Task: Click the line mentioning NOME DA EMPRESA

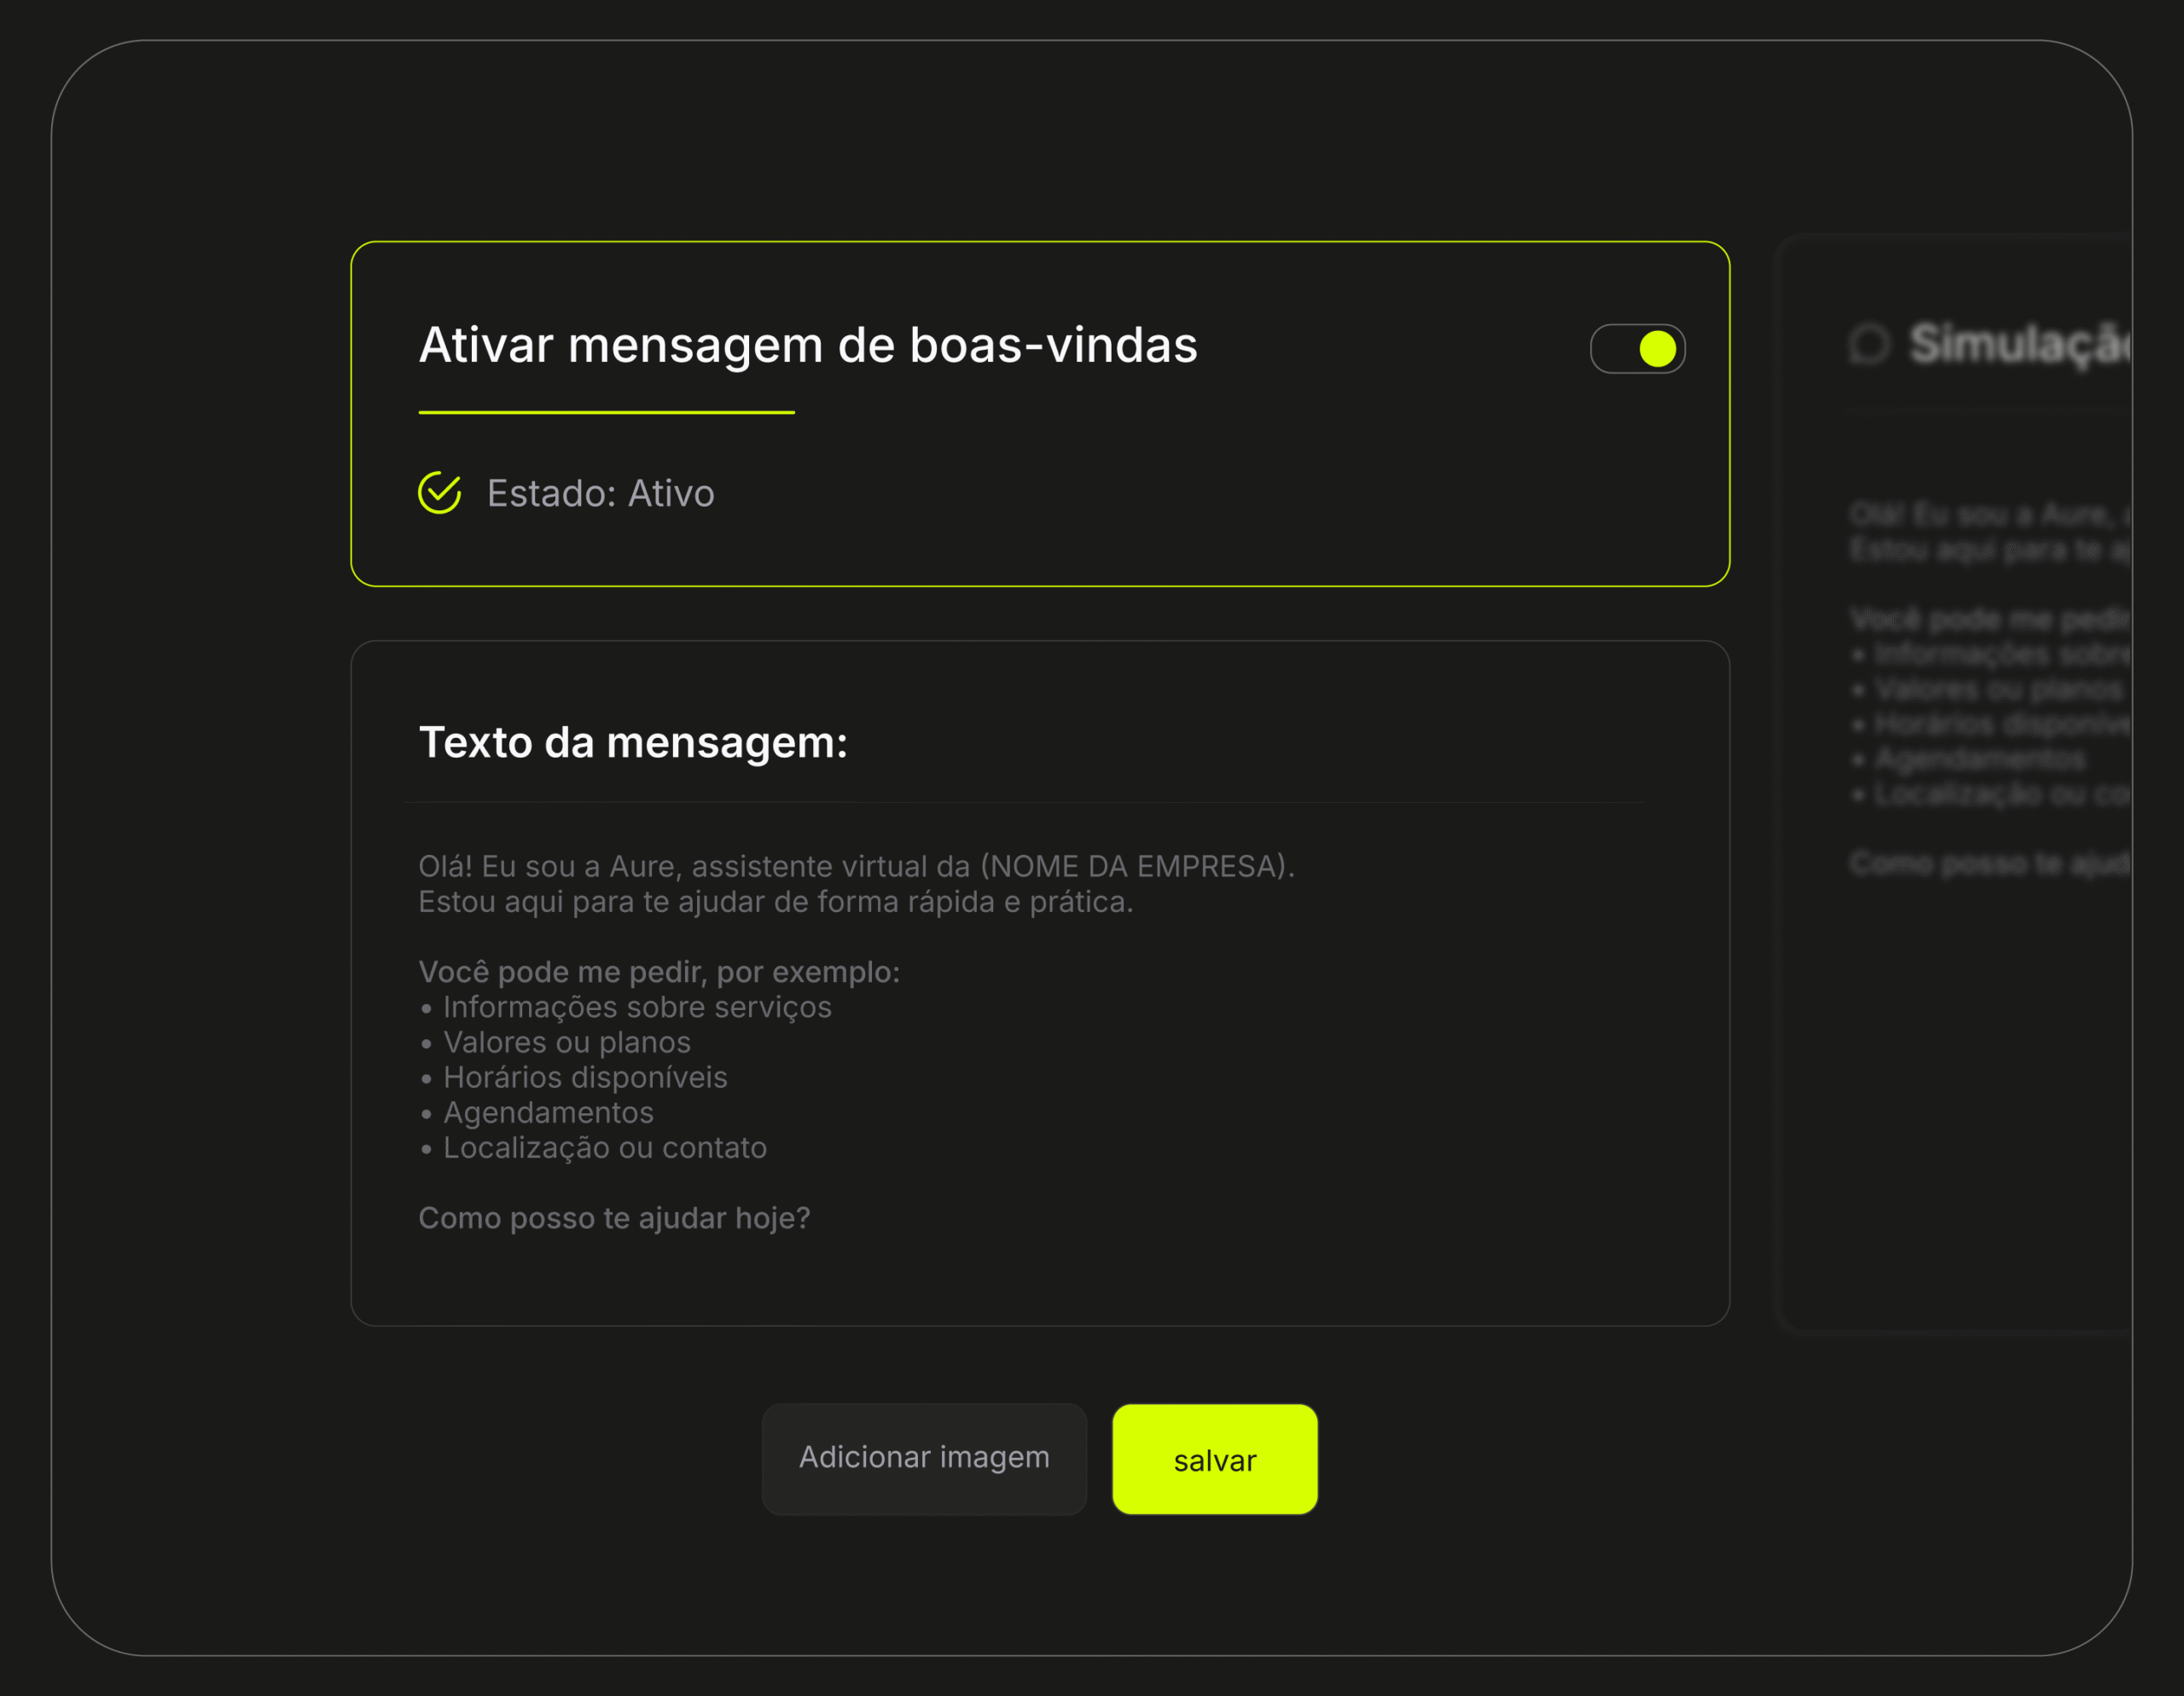Action: (x=856, y=866)
